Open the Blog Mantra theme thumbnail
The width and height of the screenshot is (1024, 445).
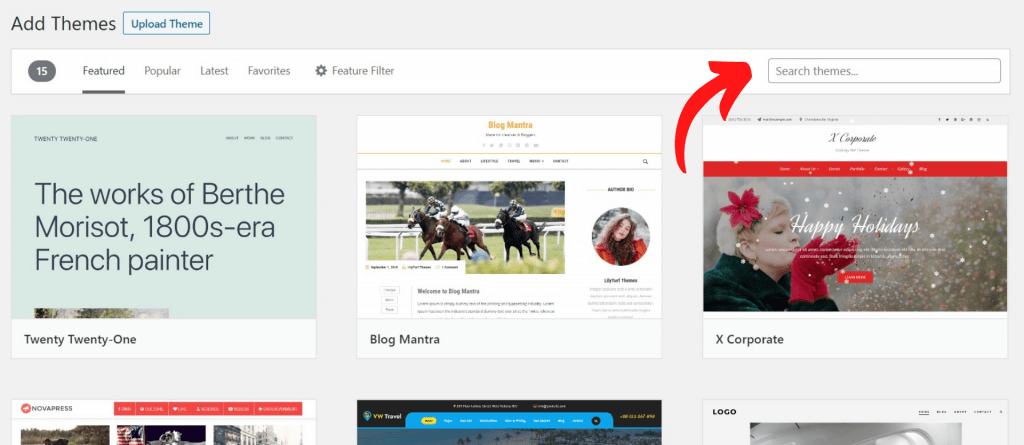pos(509,218)
